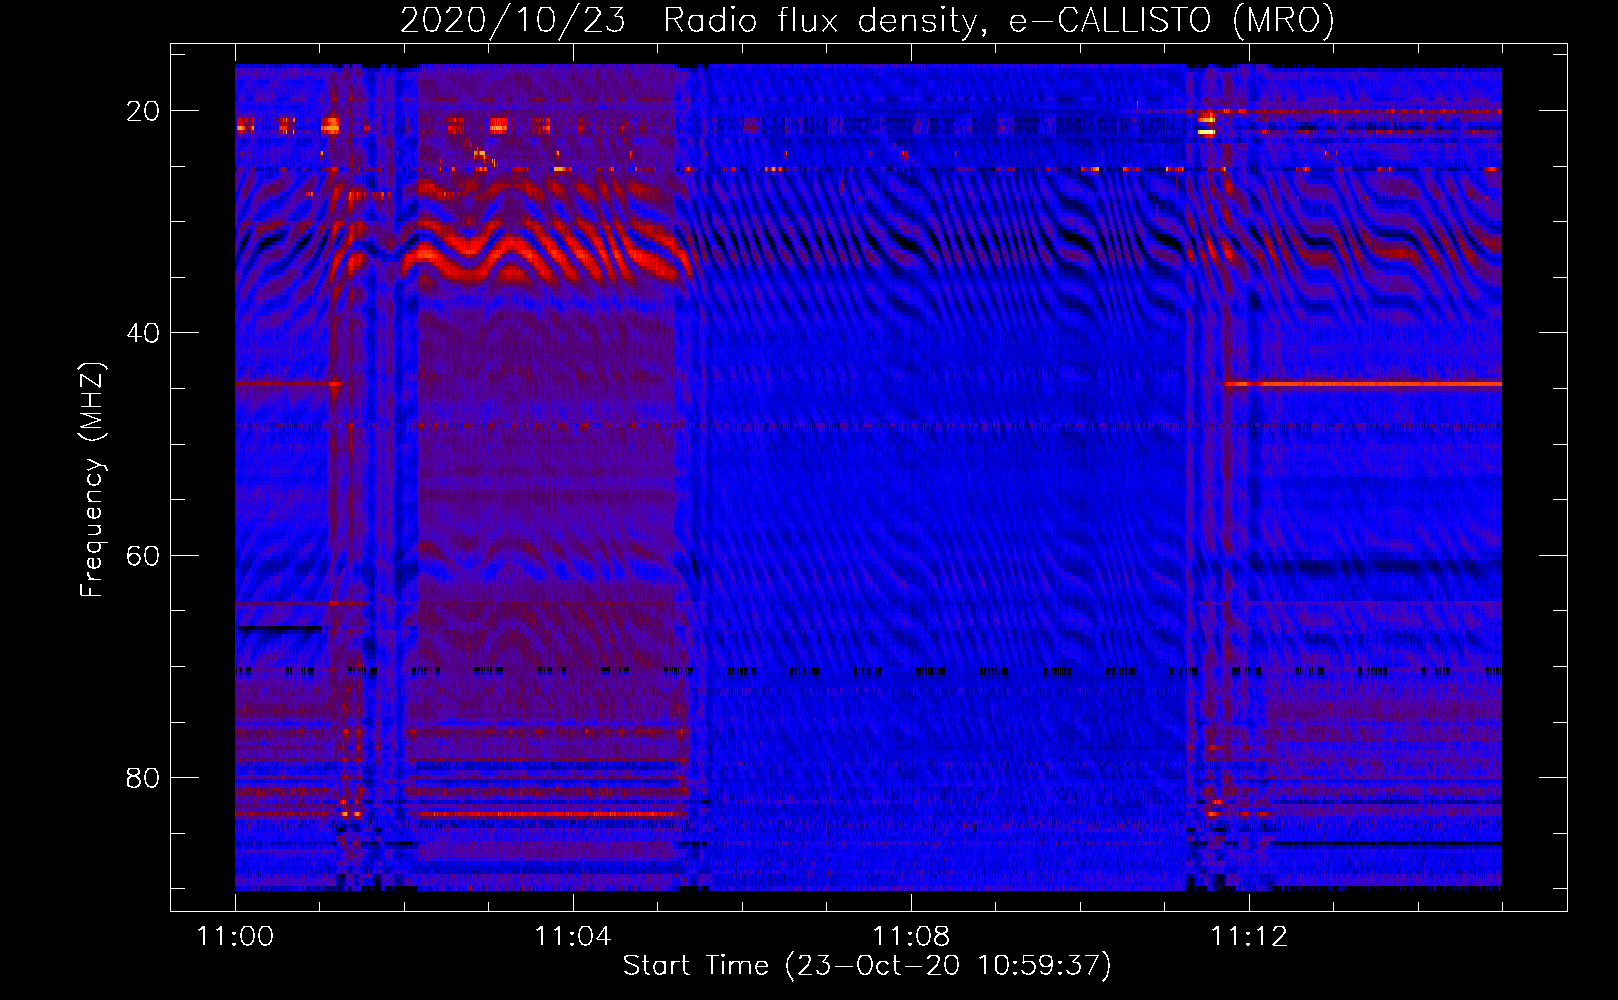Click the '11:04' time tick label

[x=572, y=937]
